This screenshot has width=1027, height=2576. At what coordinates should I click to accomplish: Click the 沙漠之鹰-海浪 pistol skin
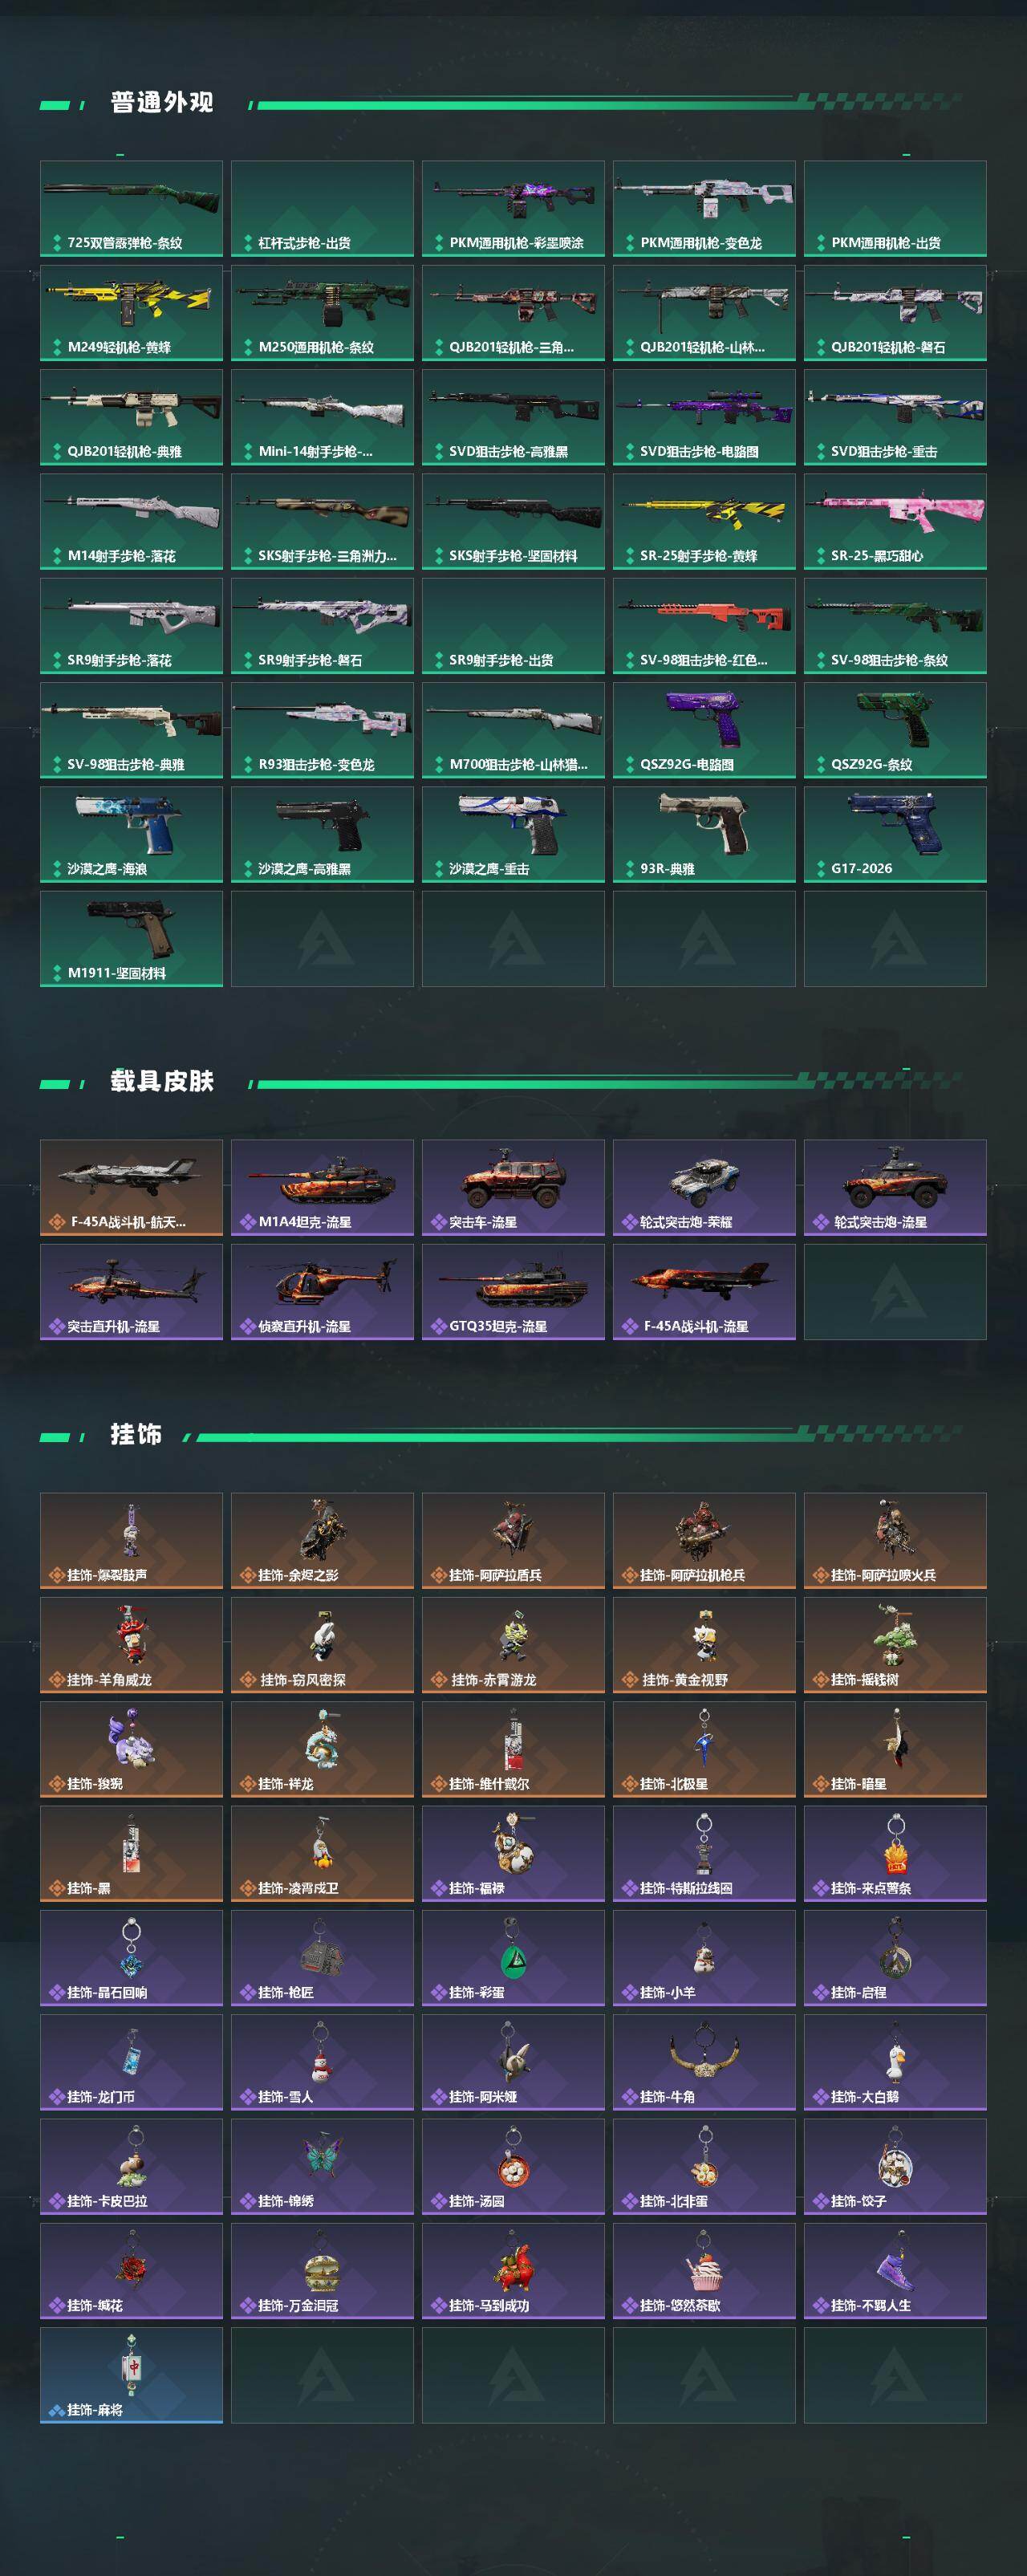click(x=131, y=834)
